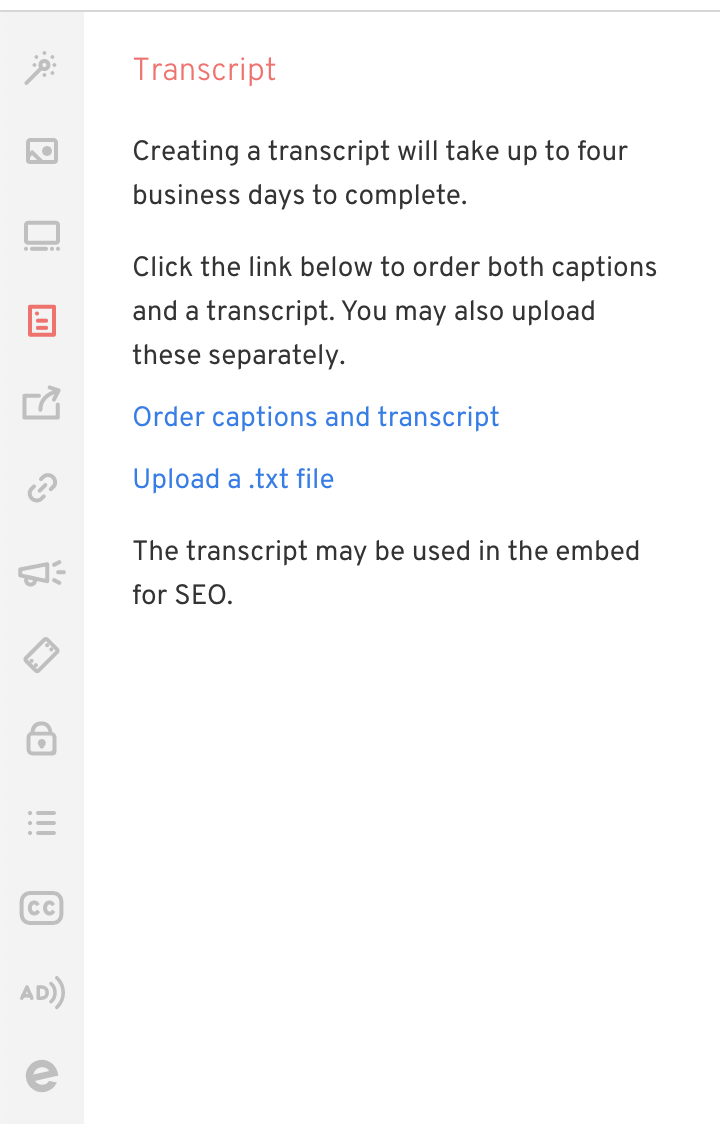Screen dimensions: 720x1124
Task: Follow the Order captions and transcript link
Action: point(316,416)
